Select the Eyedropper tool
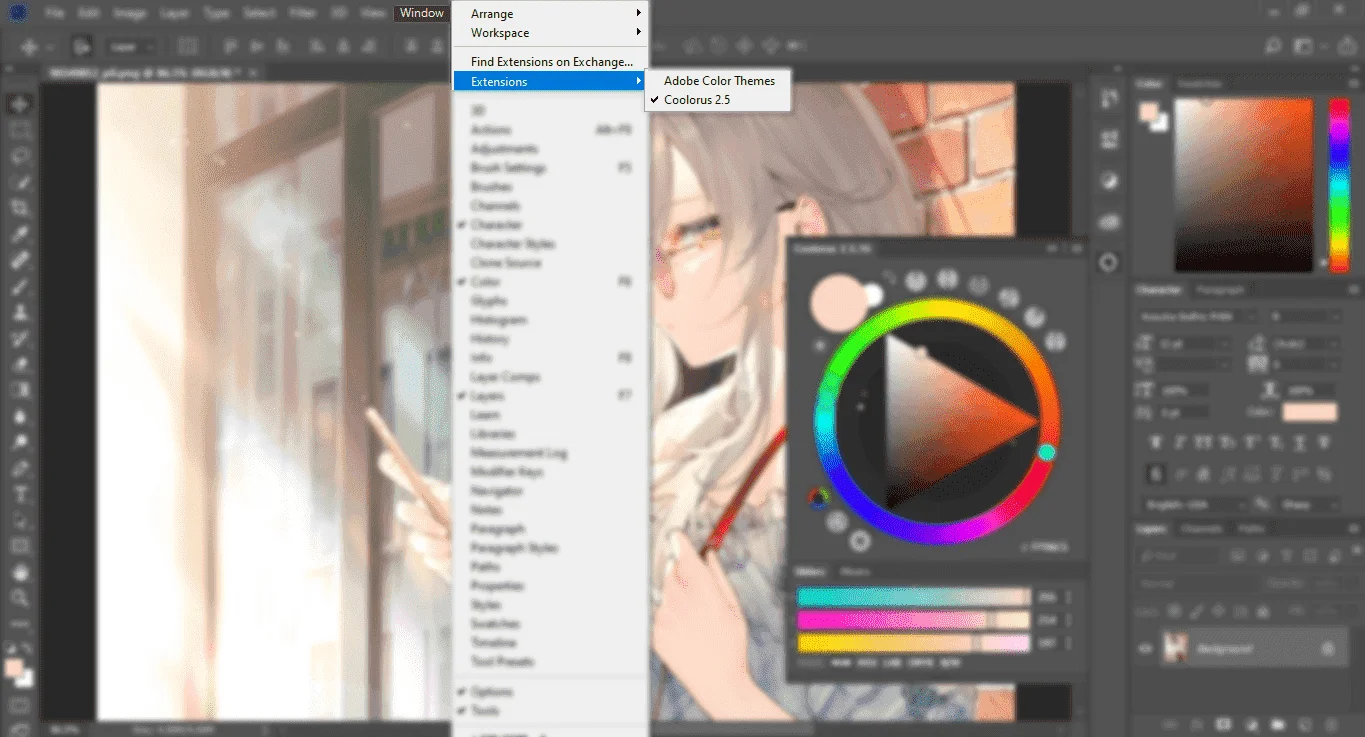The width and height of the screenshot is (1365, 737). coord(20,234)
